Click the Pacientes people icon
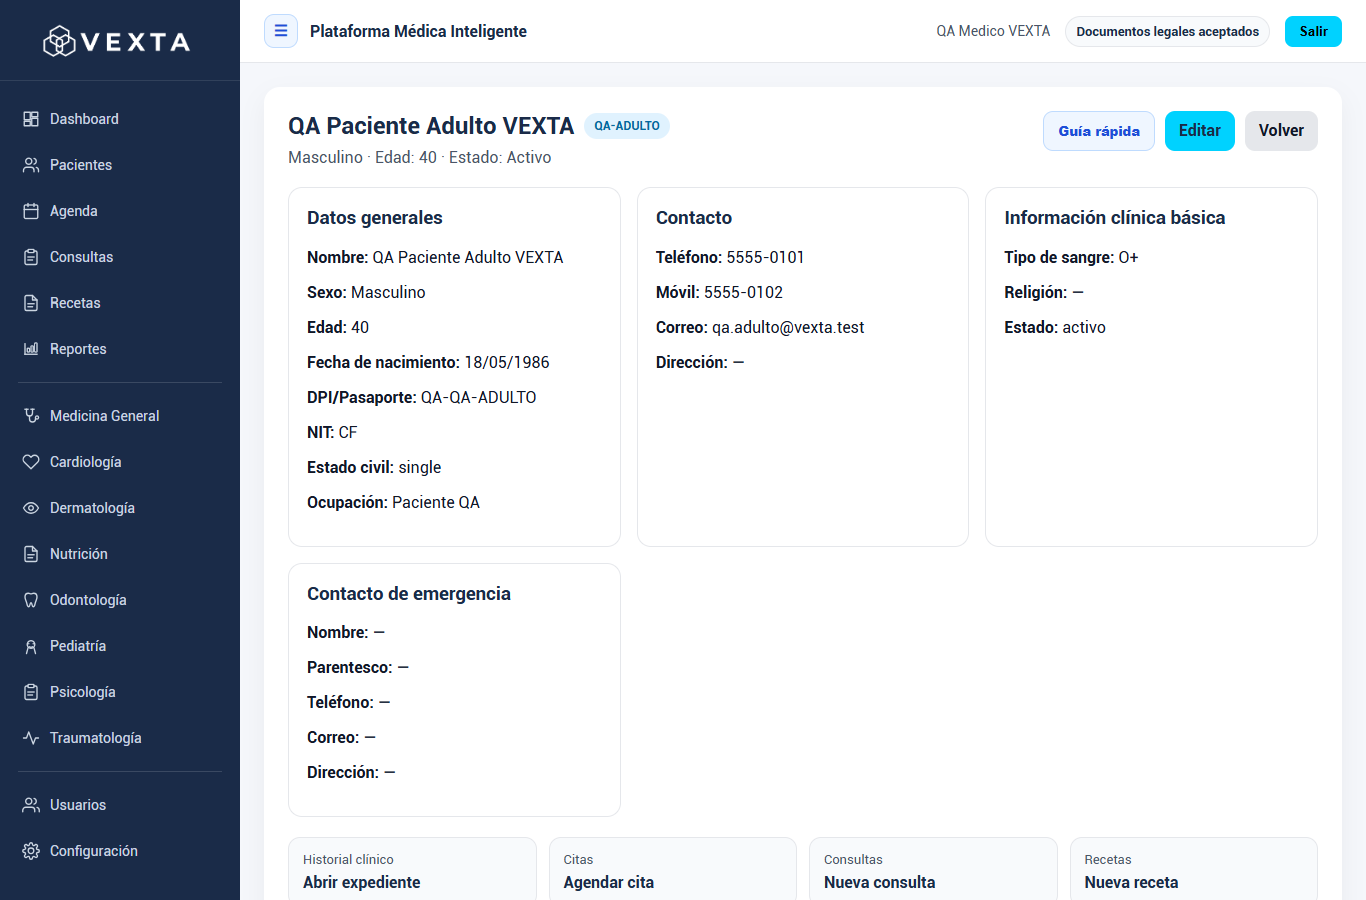1366x900 pixels. click(31, 165)
